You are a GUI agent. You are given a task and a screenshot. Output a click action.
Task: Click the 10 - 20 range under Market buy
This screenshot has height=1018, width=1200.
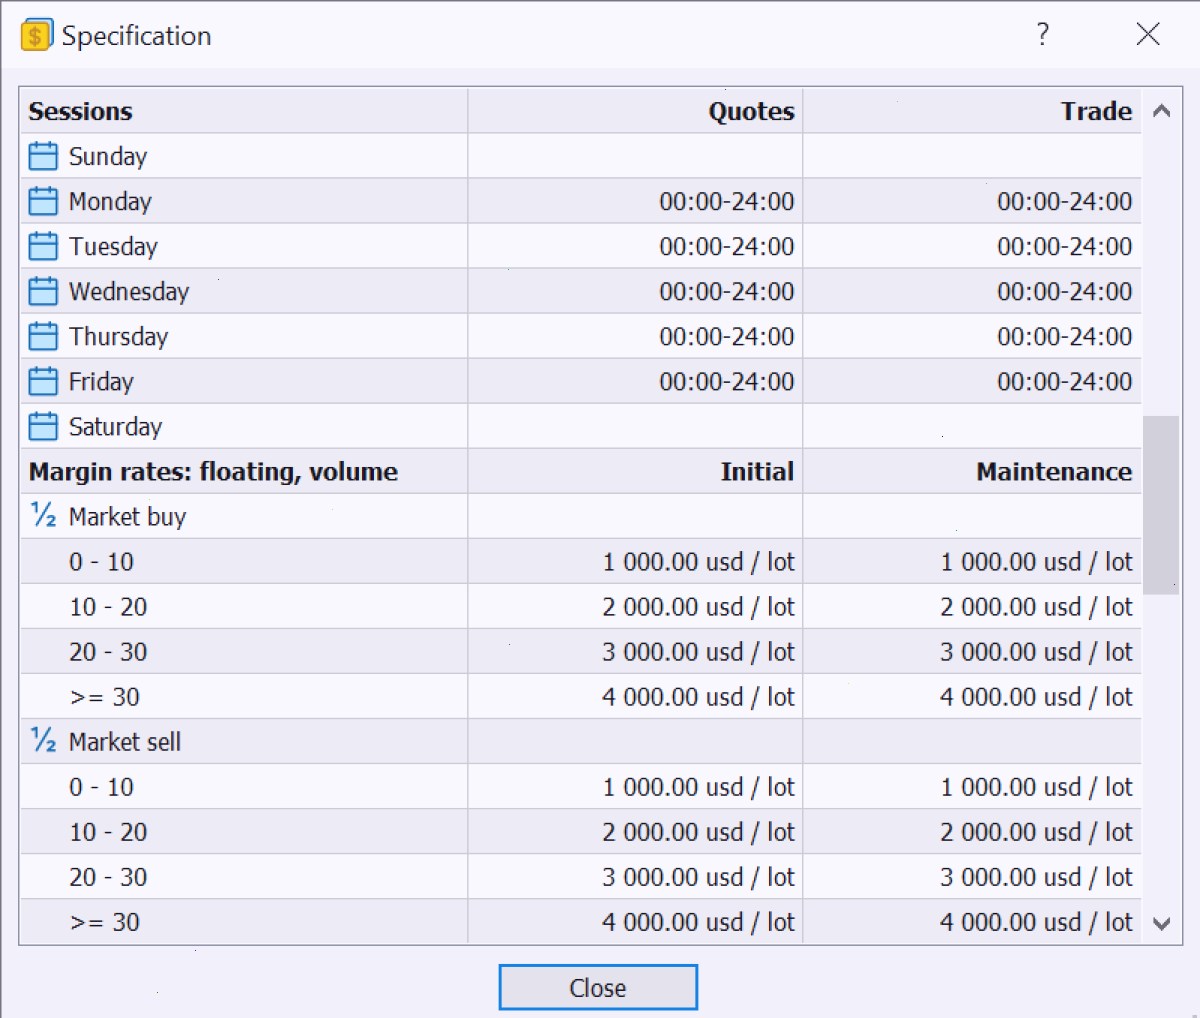tap(108, 607)
